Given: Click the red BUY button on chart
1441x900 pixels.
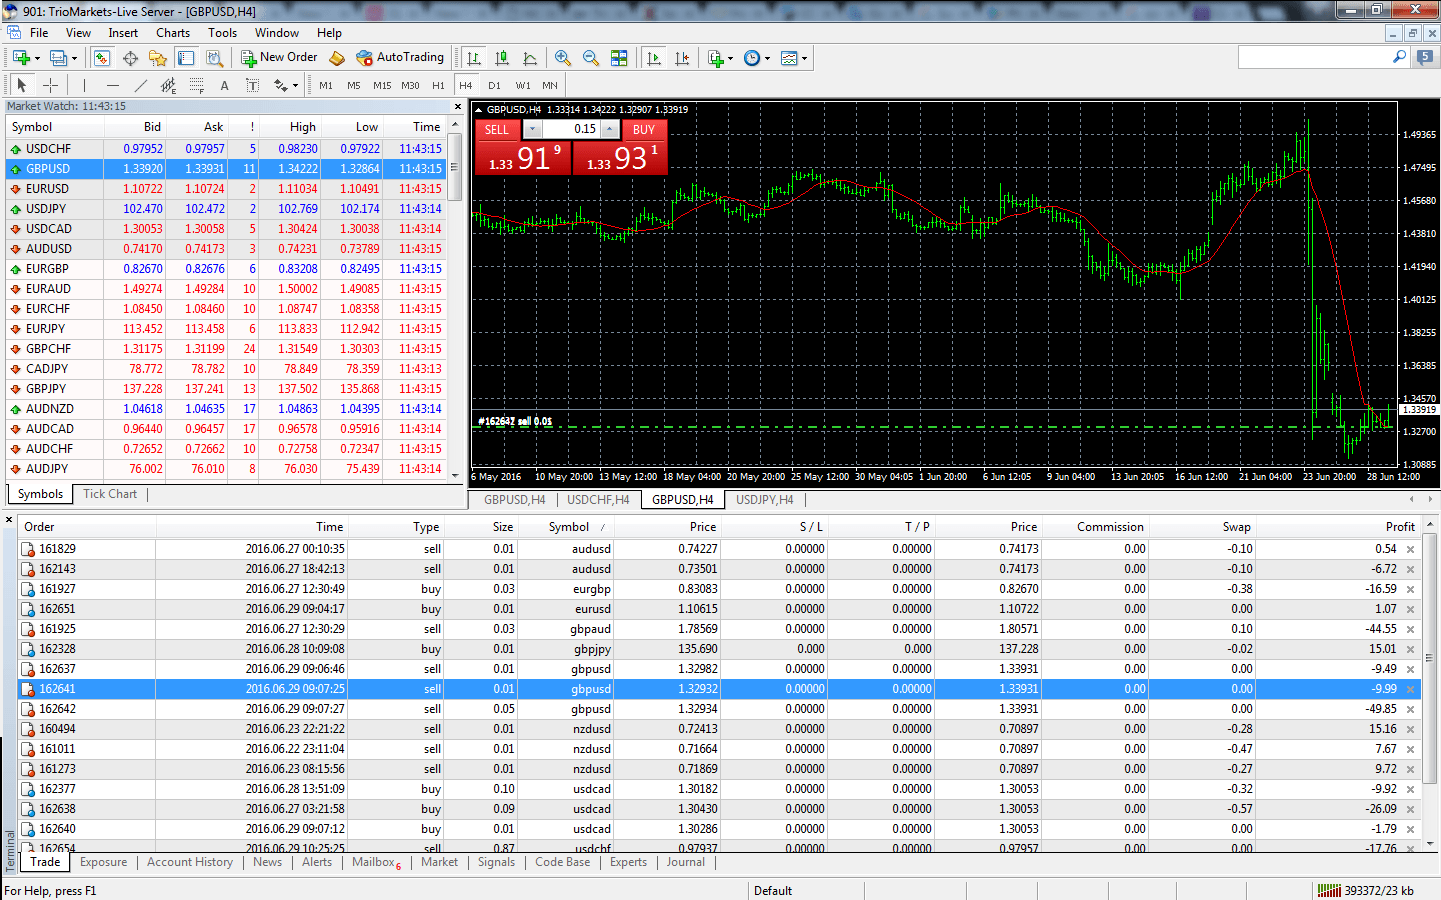Looking at the screenshot, I should pyautogui.click(x=644, y=129).
